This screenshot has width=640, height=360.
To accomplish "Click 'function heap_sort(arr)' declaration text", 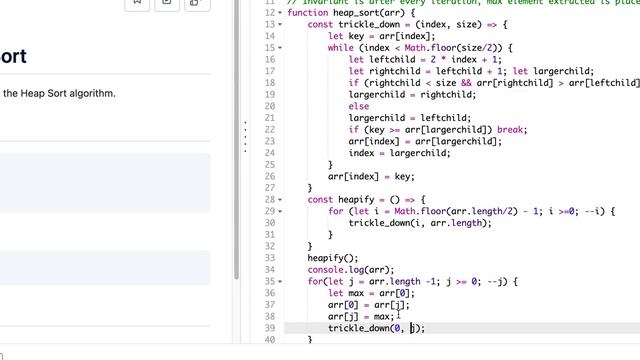I will (346, 13).
